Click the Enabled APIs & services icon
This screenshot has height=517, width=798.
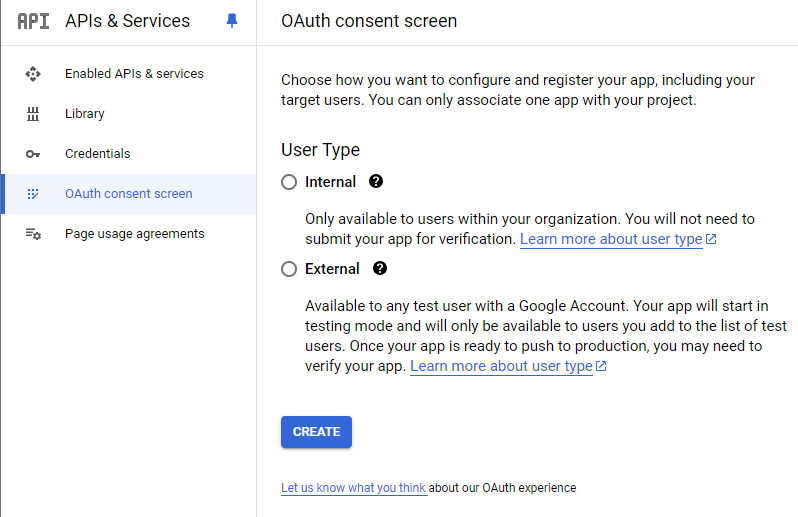click(33, 74)
